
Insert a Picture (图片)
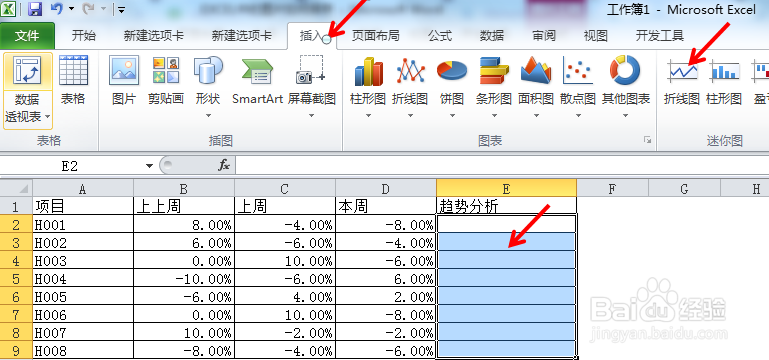click(x=124, y=81)
